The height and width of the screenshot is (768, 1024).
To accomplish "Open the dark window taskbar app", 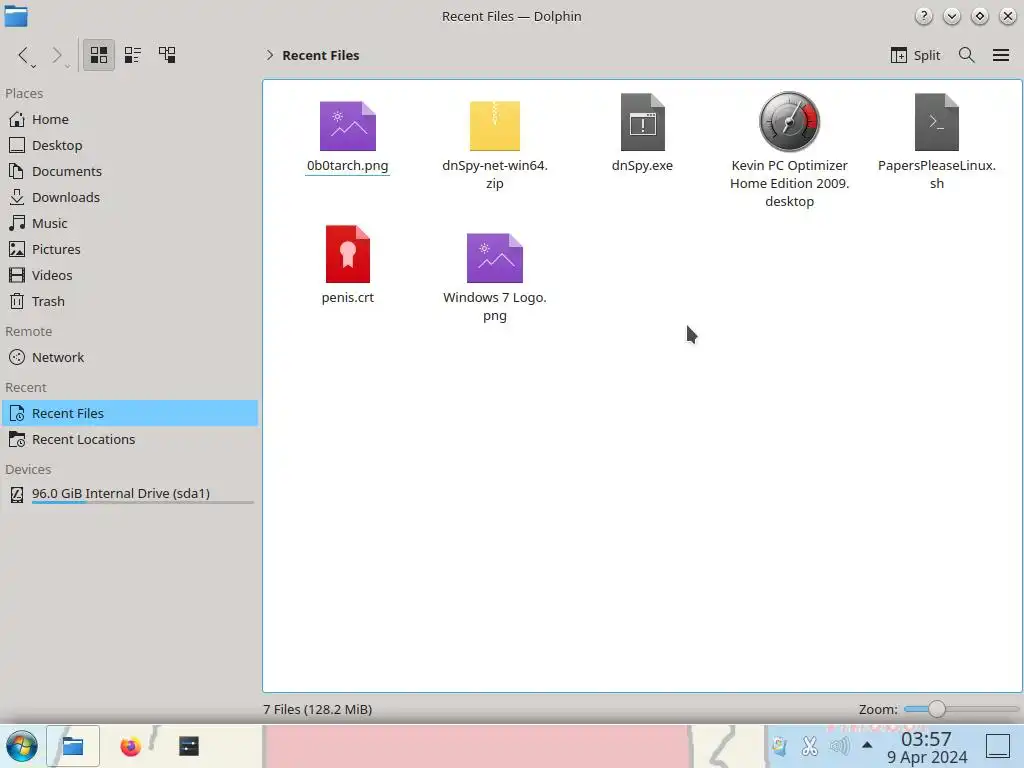I will point(189,746).
